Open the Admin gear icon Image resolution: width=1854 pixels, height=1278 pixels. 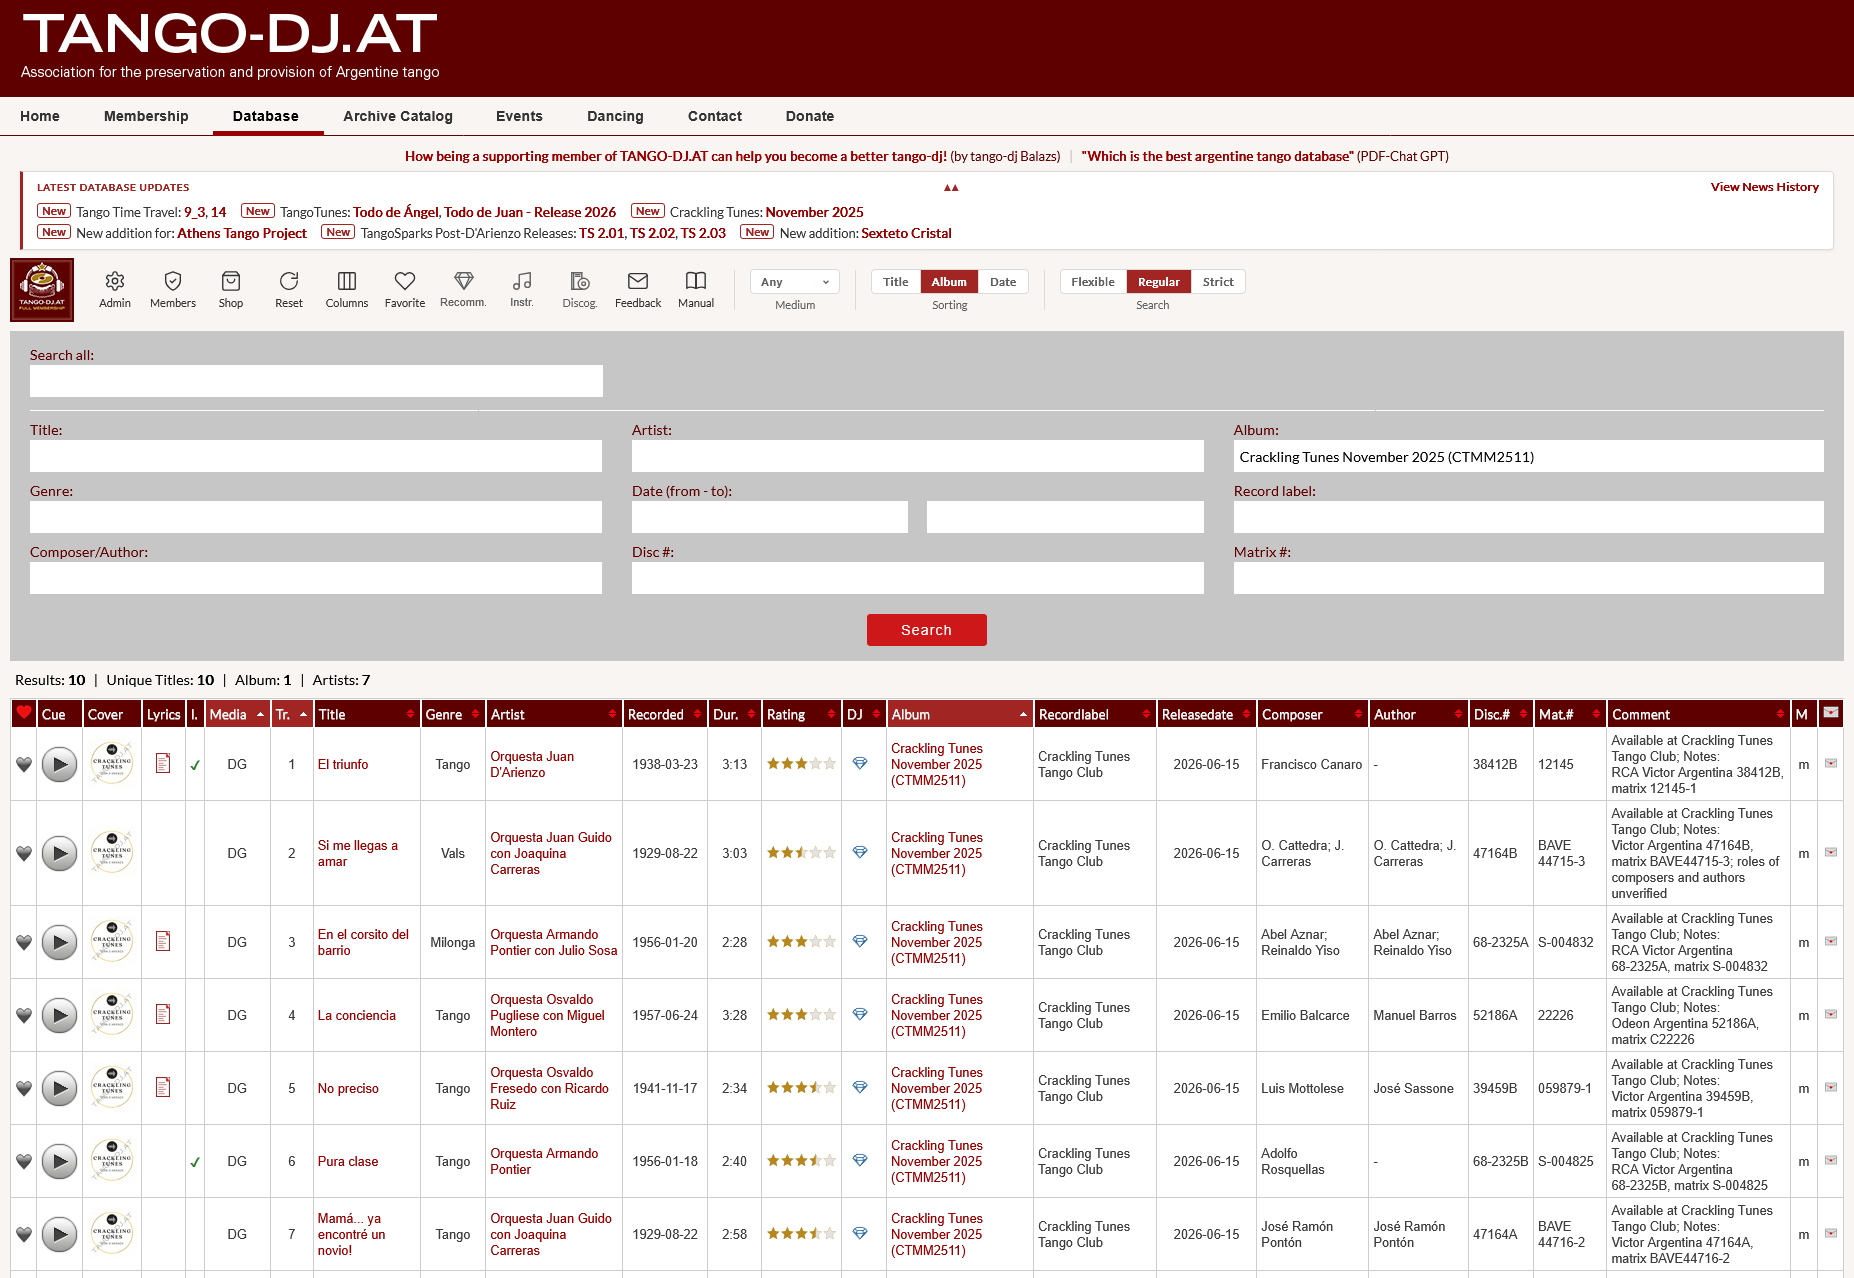point(115,281)
